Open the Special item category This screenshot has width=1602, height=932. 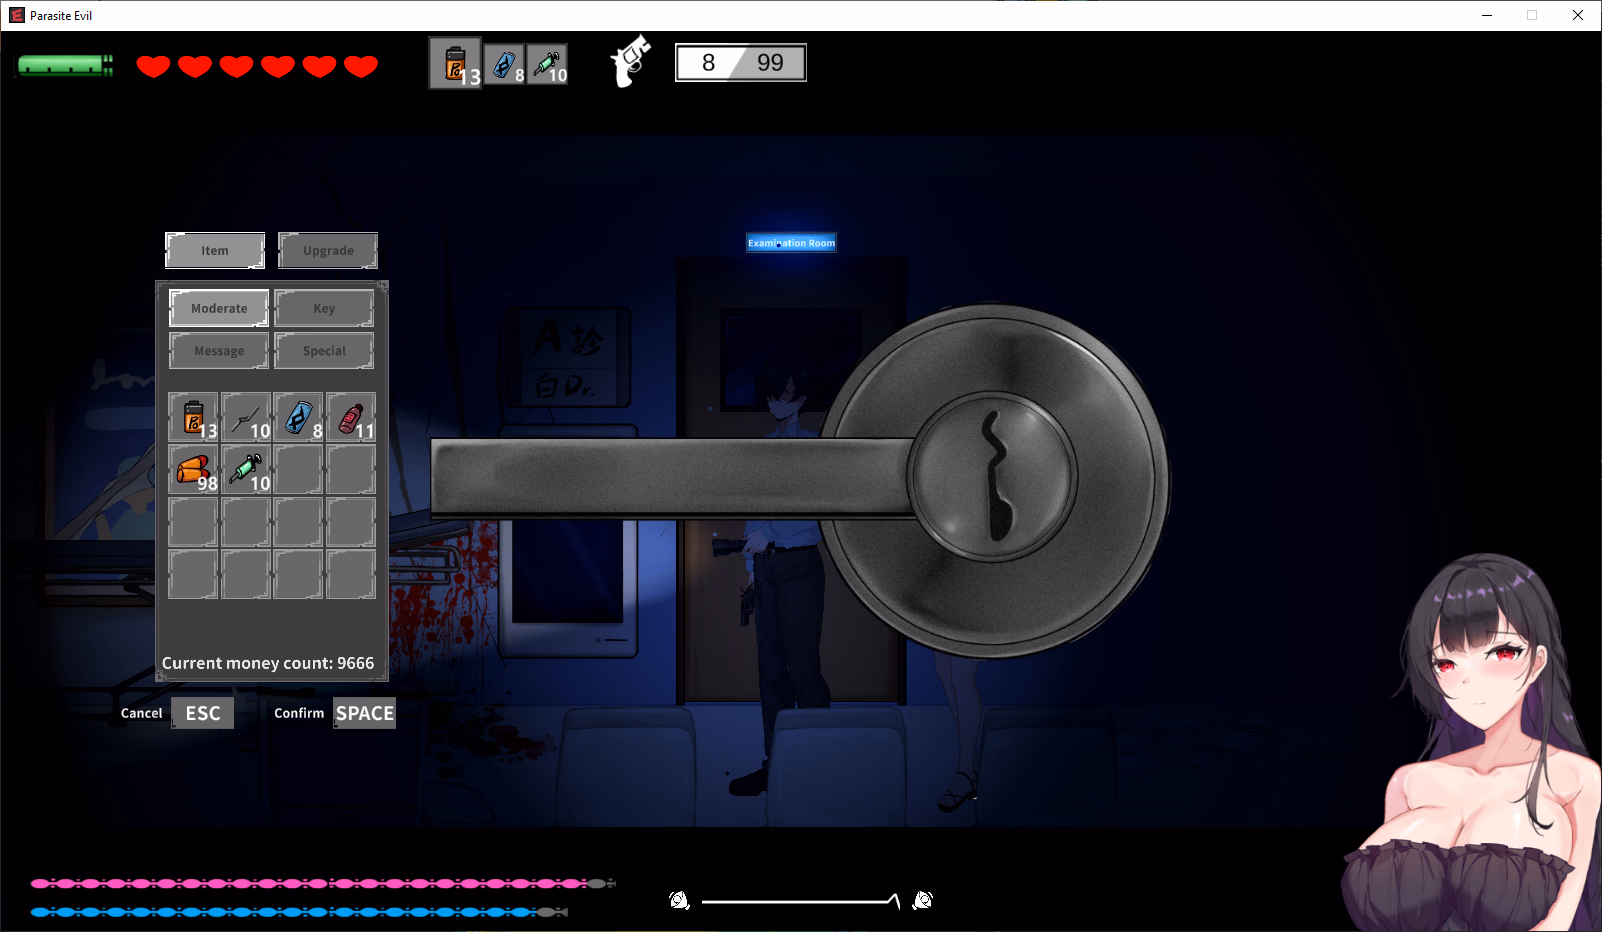[324, 351]
